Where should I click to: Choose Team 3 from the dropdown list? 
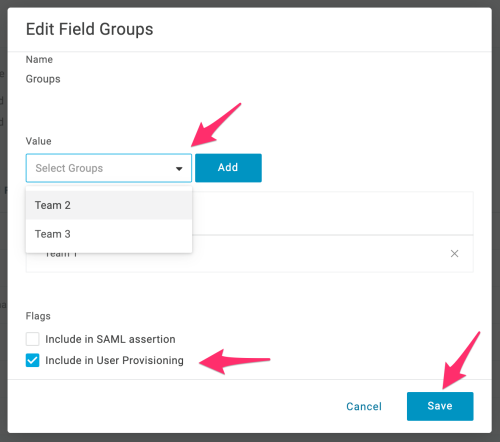pyautogui.click(x=109, y=234)
